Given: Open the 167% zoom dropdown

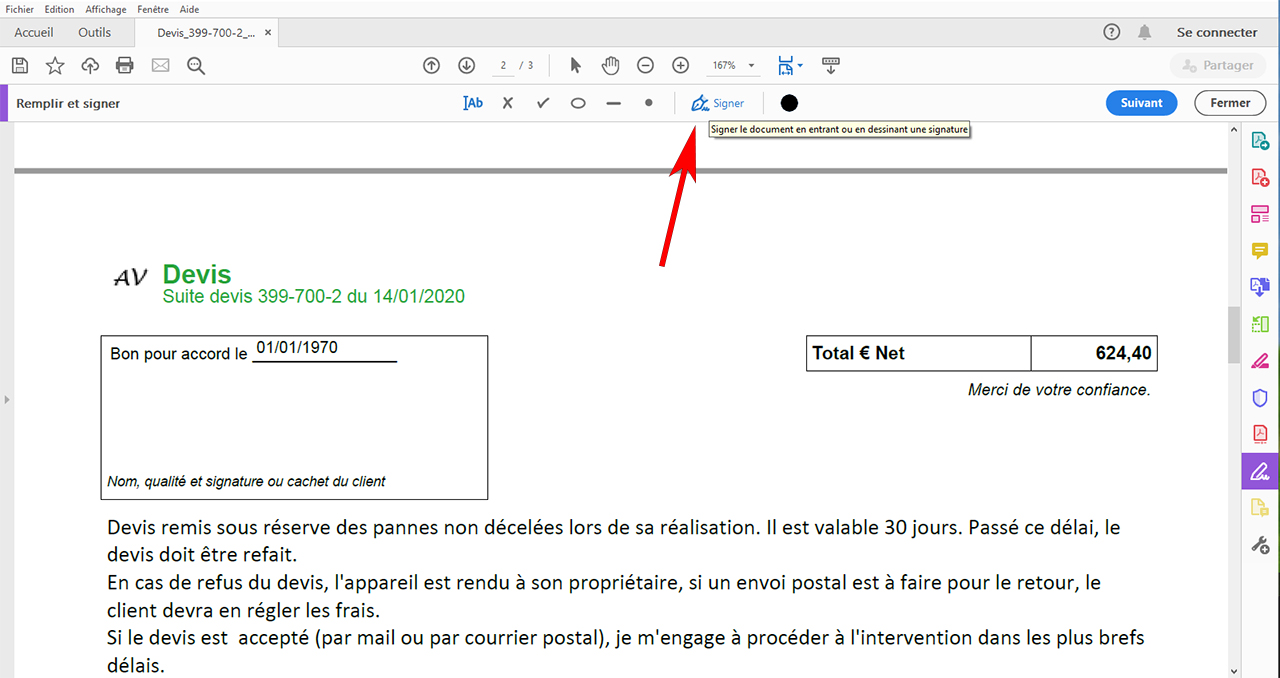Looking at the screenshot, I should coord(733,66).
